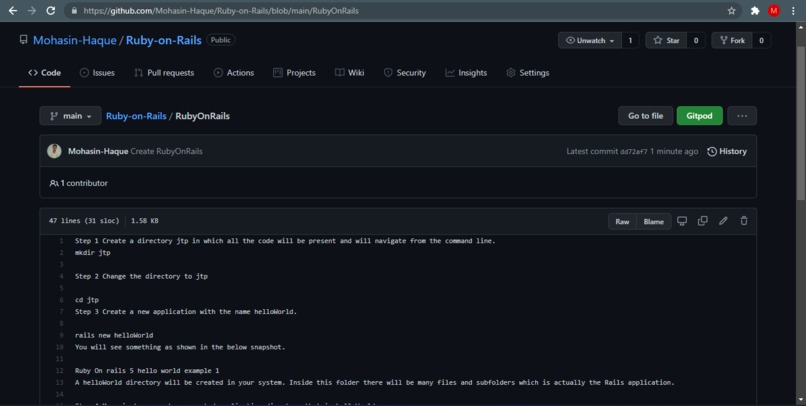Open the Settings tab
The width and height of the screenshot is (806, 406).
pos(527,73)
